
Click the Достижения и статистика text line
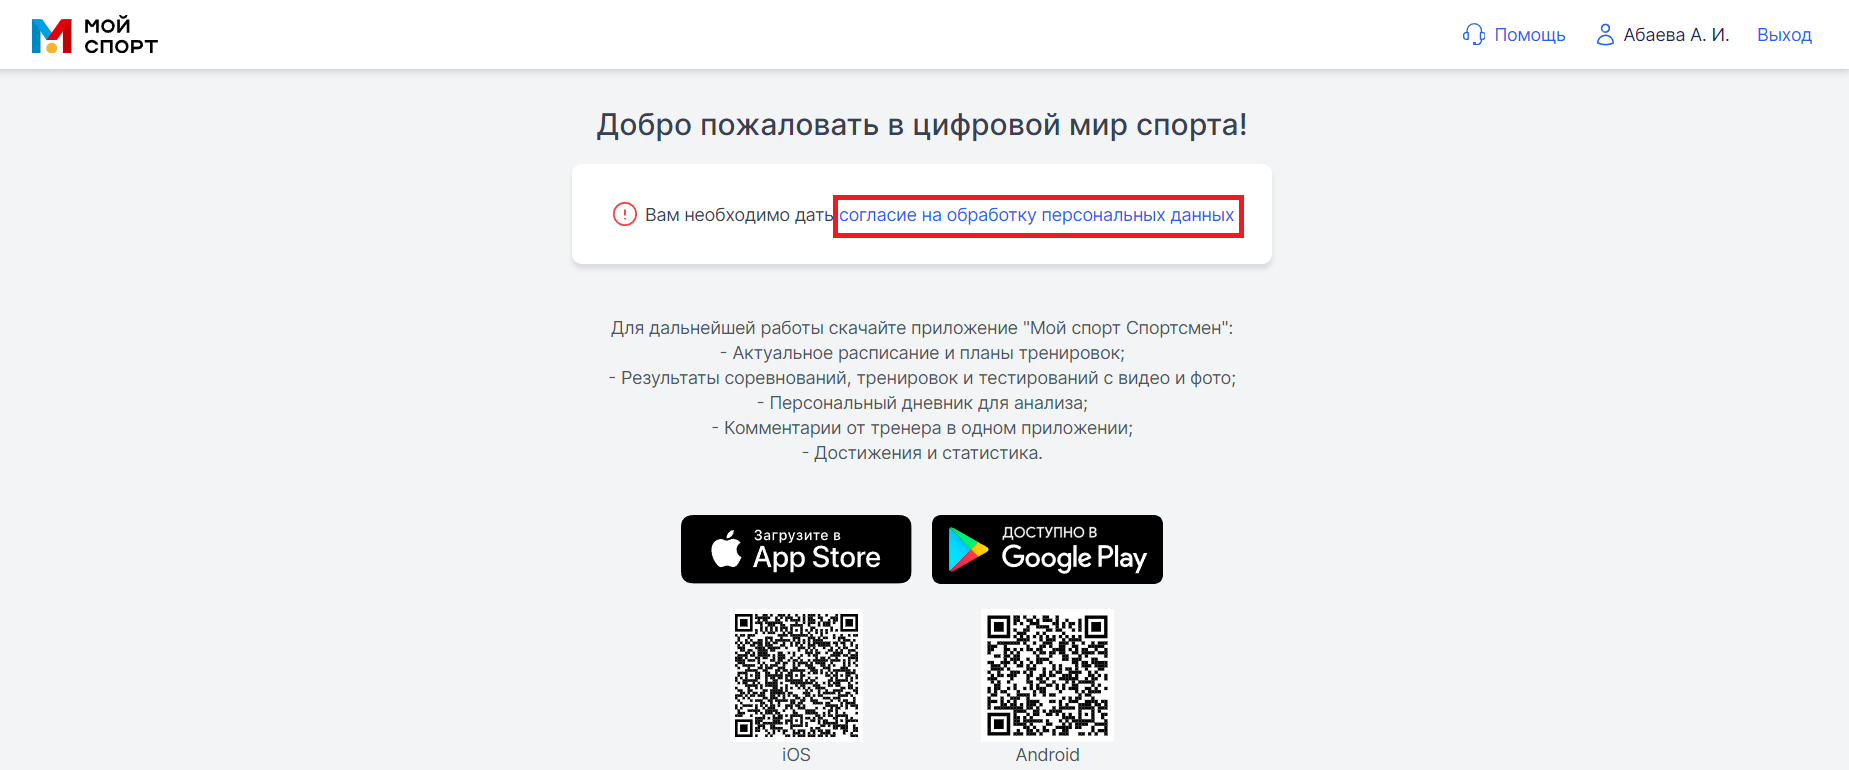(x=922, y=453)
